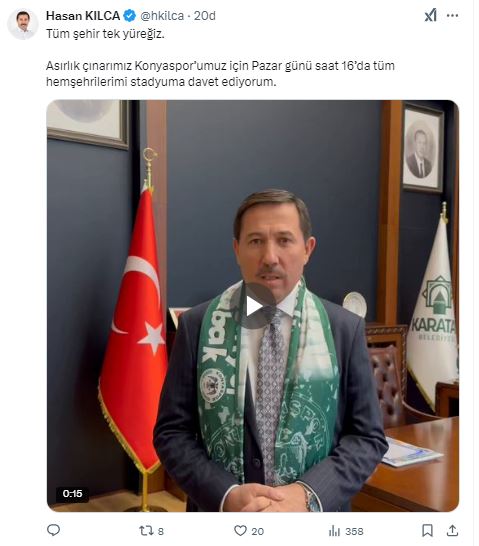Open analytics via bar chart icon
The image size is (479, 546).
(334, 531)
